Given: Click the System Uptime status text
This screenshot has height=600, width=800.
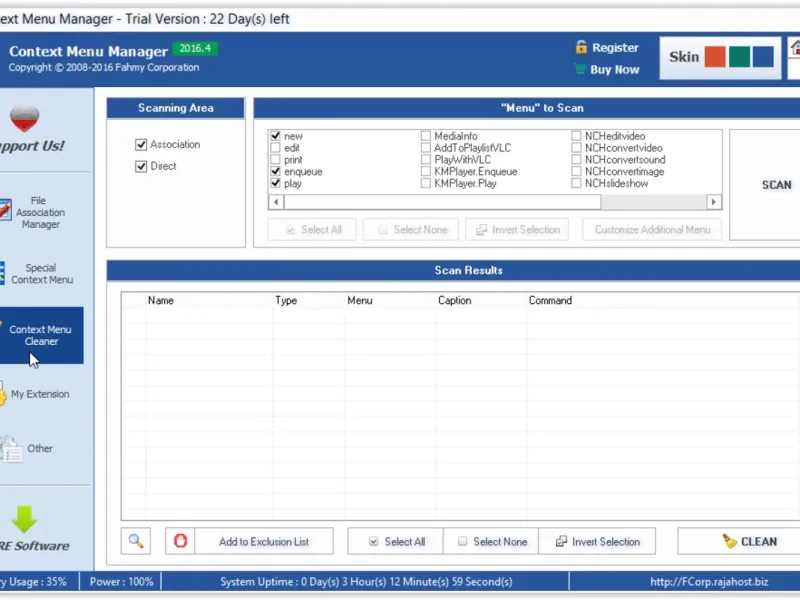Looking at the screenshot, I should pos(366,582).
